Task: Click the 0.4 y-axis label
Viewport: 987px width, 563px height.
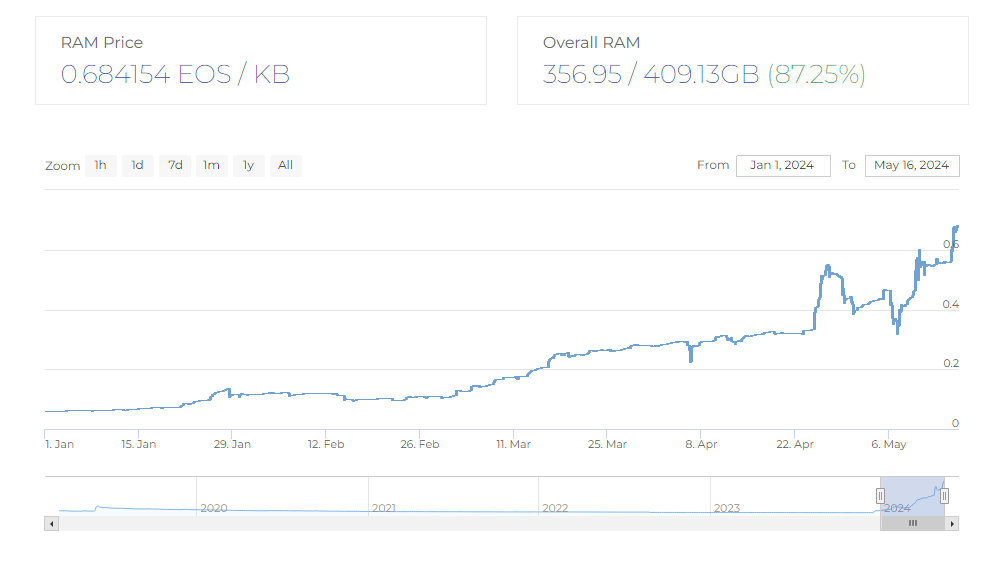Action: click(950, 304)
